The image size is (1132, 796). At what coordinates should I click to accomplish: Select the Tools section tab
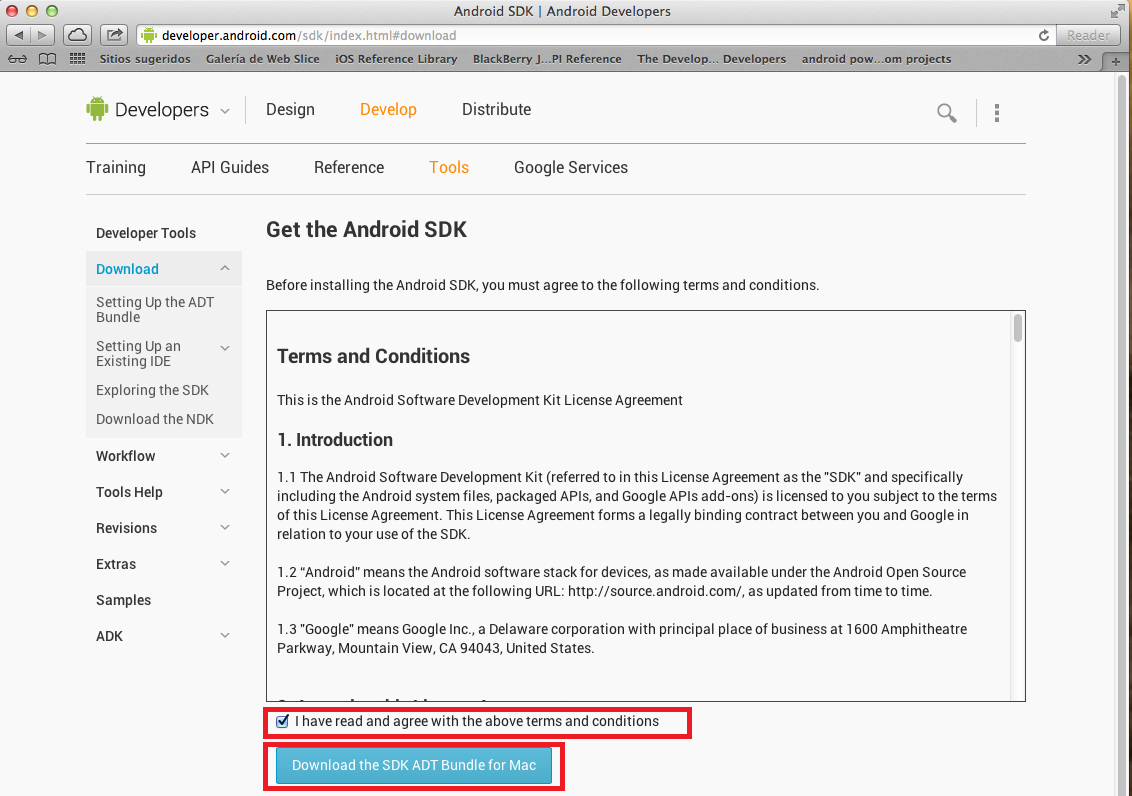[x=449, y=167]
